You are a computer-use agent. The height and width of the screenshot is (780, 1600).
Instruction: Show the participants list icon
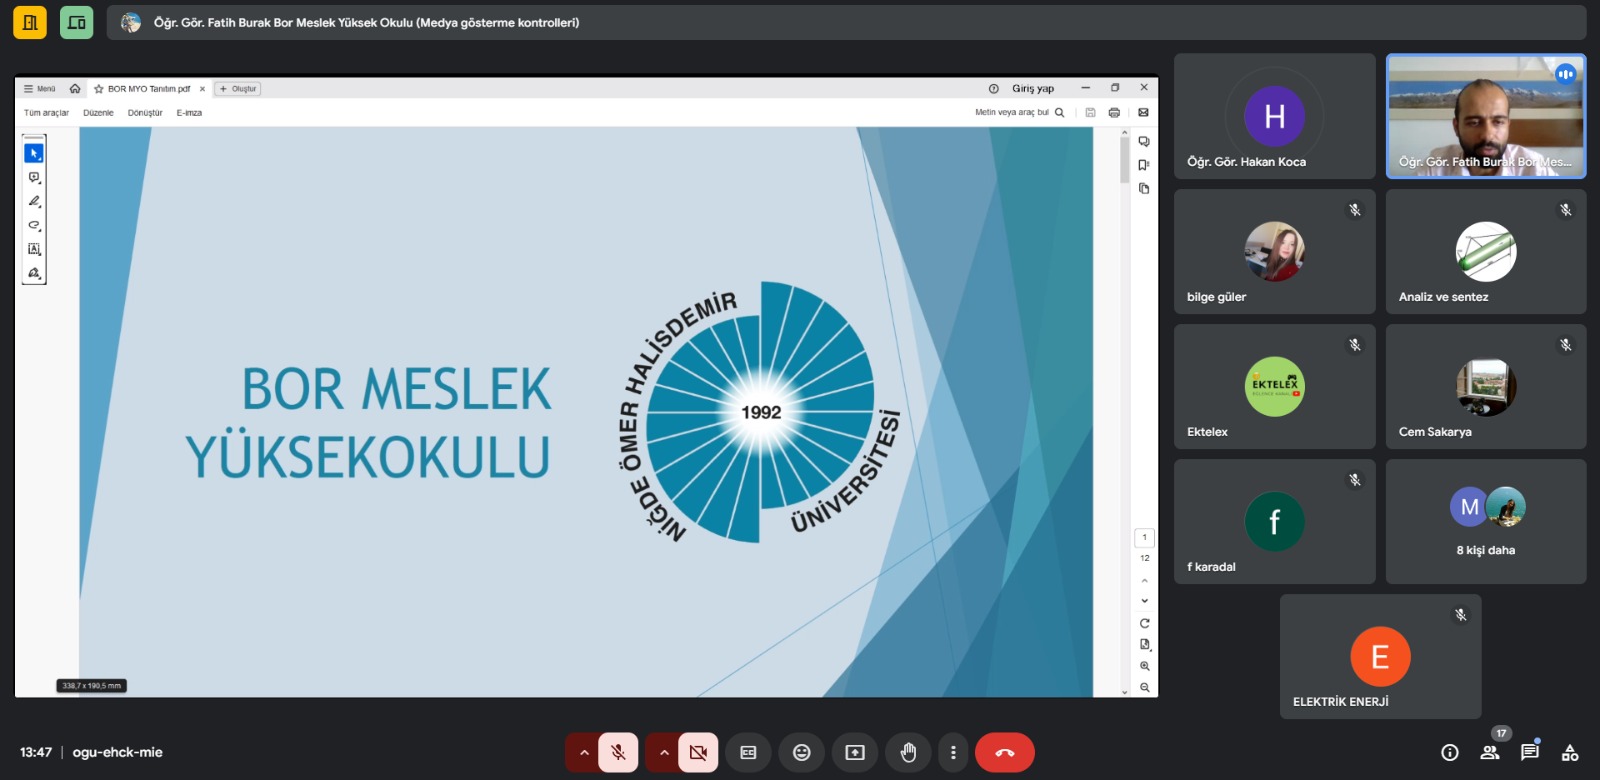1490,753
